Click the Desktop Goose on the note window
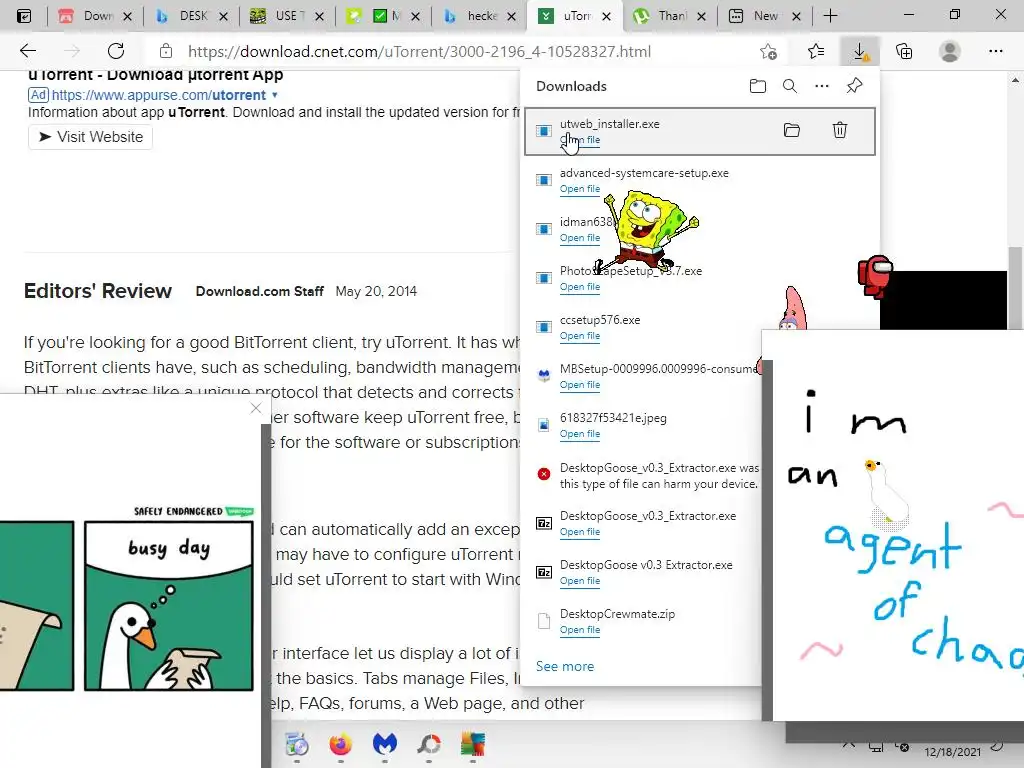 coord(886,494)
